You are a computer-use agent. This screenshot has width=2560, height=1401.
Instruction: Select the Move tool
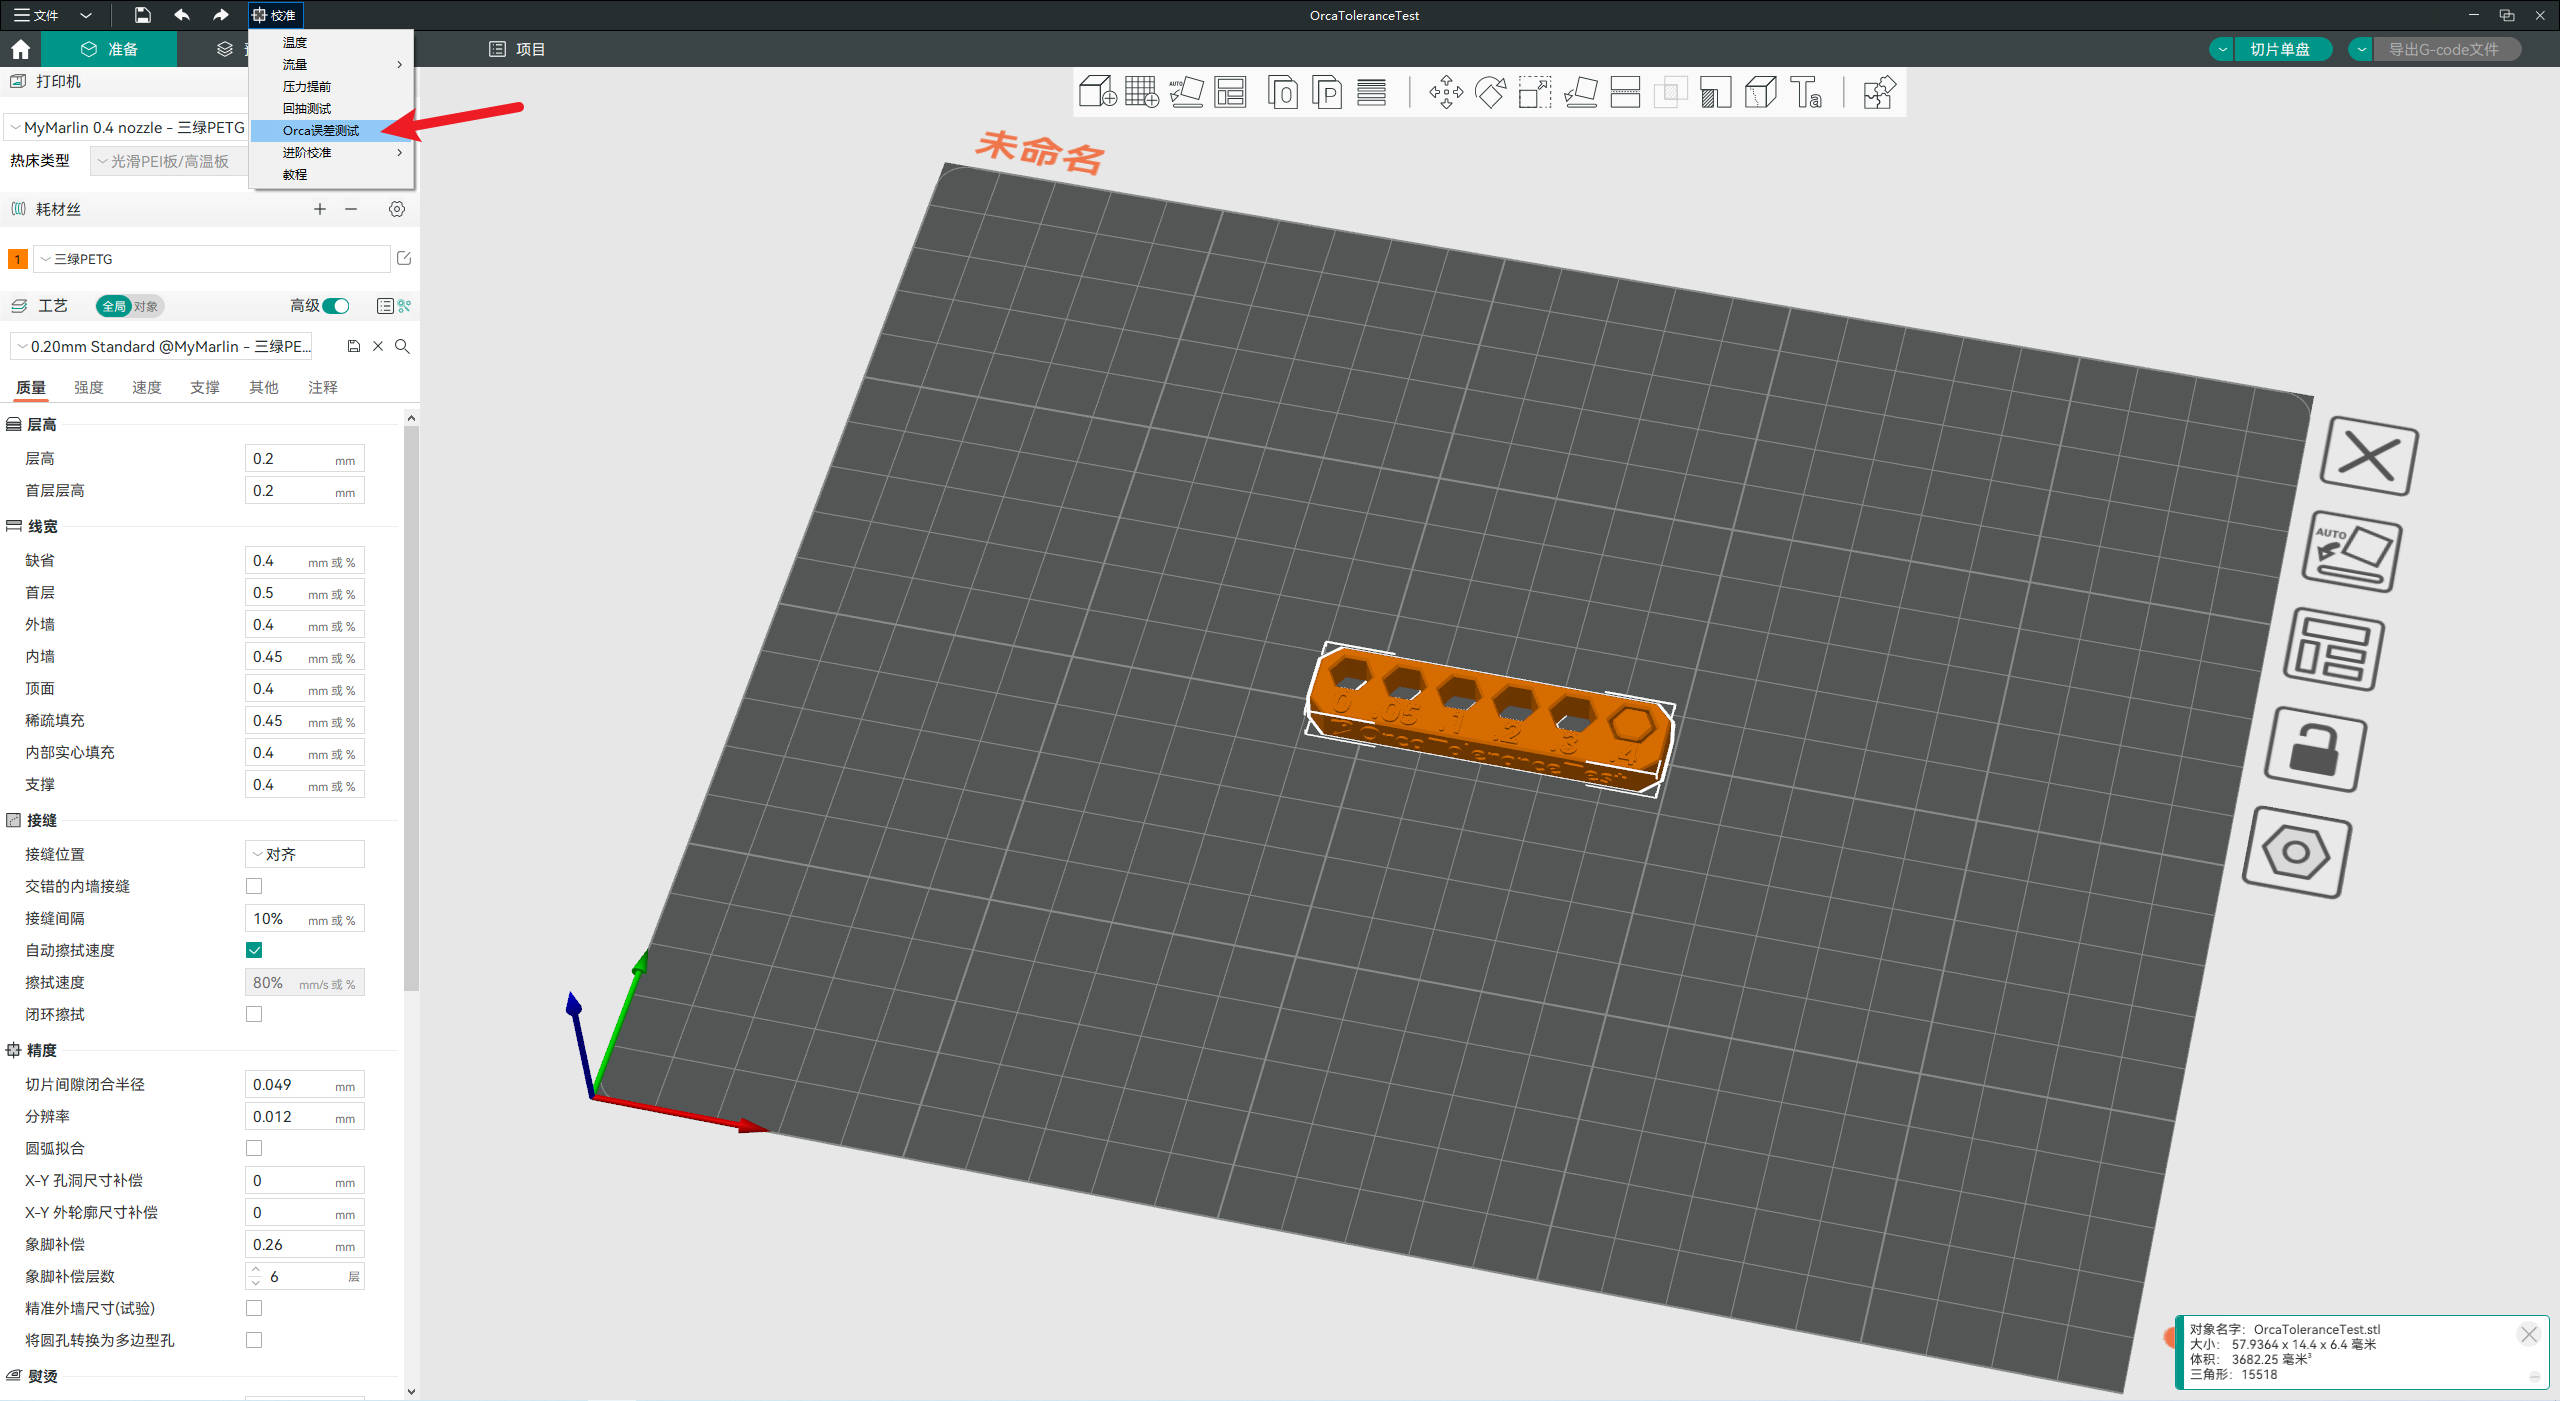1445,92
